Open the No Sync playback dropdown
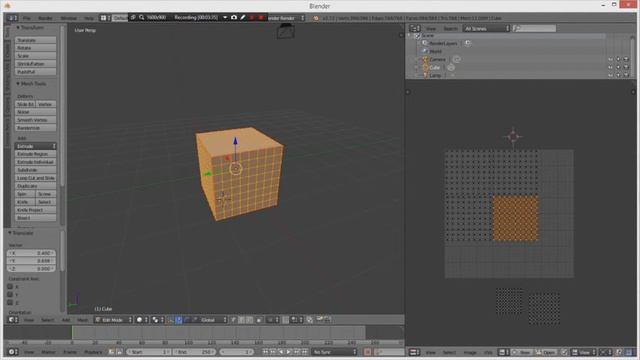Image resolution: width=640 pixels, height=360 pixels. coord(335,352)
